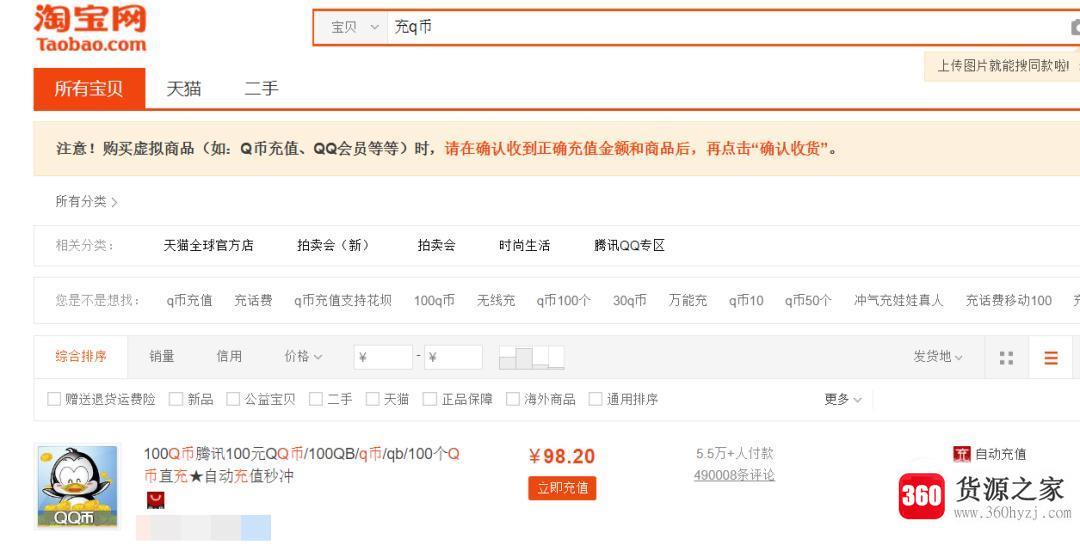Screen dimensions: 1080x545
Task: Select the q币充值支持花呗 suggestion
Action: (343, 300)
